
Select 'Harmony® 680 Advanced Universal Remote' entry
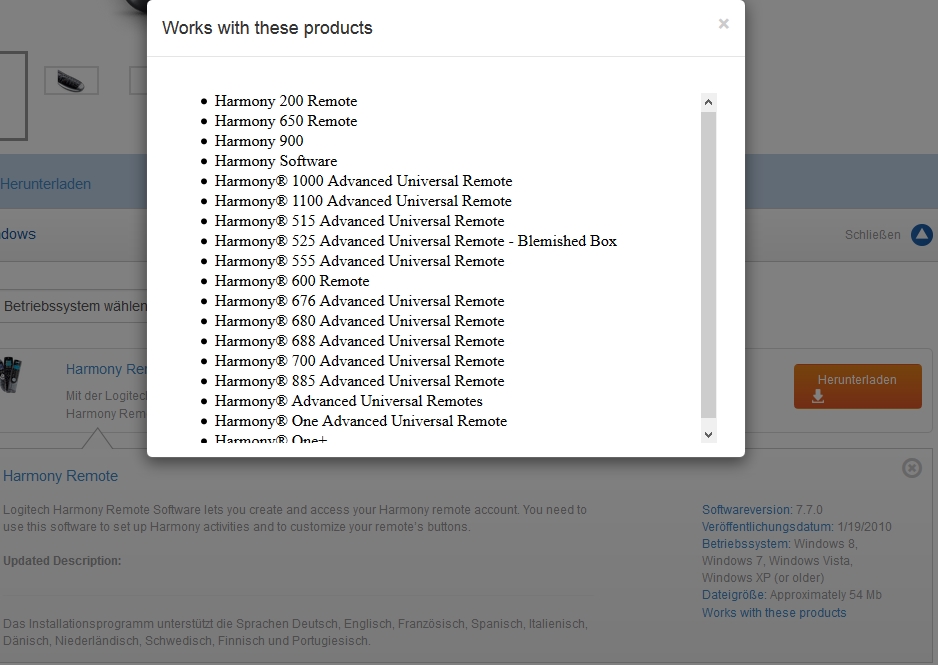click(360, 321)
